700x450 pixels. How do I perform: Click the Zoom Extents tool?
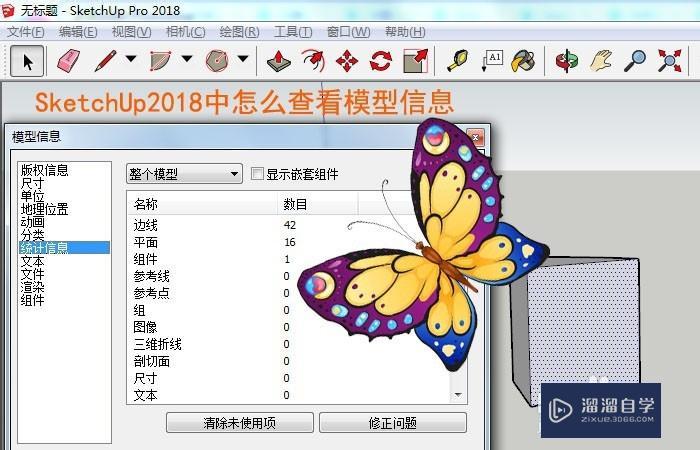pos(669,61)
